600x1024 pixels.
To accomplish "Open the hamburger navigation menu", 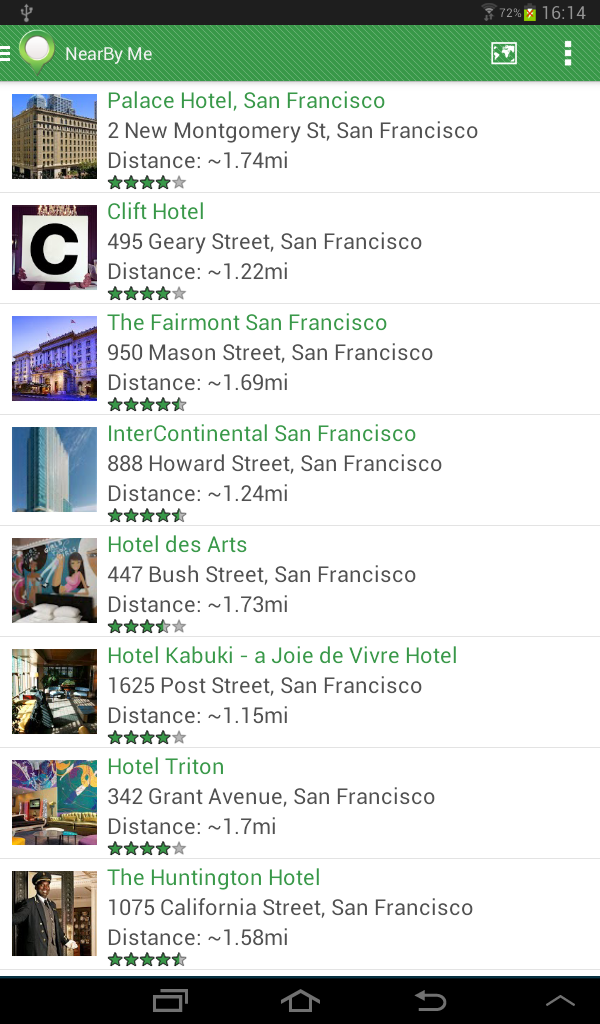I will [5, 54].
